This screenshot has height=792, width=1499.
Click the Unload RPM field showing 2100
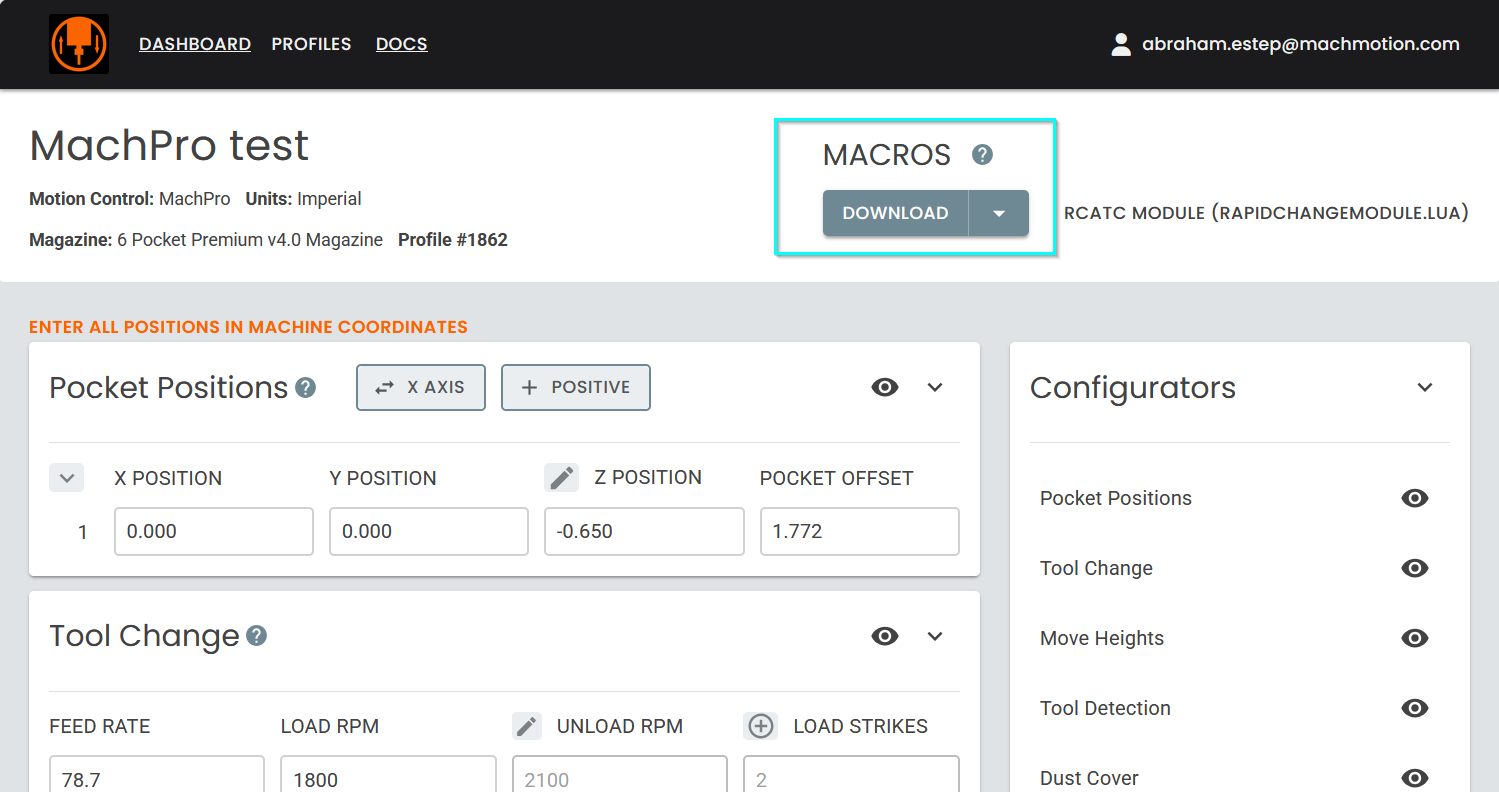620,774
